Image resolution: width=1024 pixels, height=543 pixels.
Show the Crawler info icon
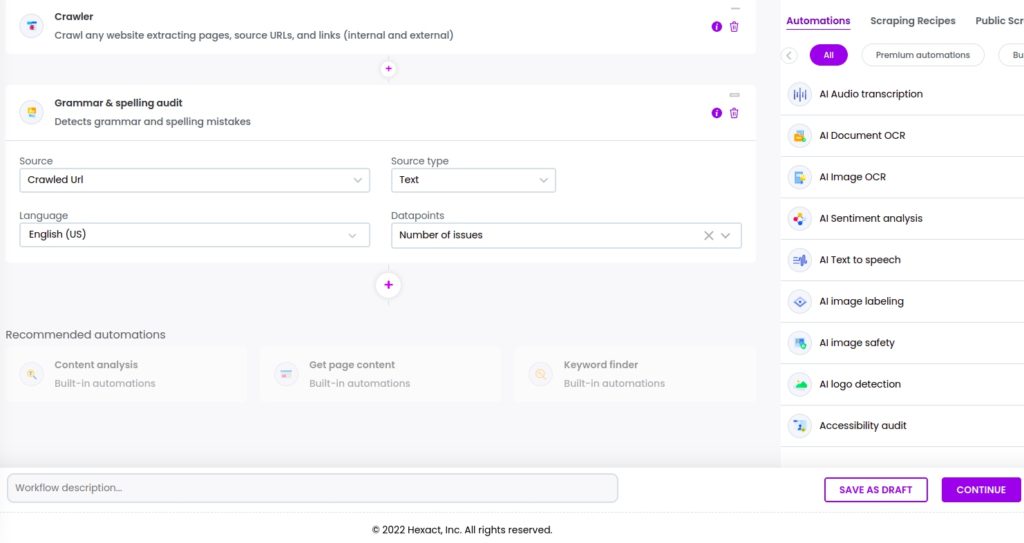[x=716, y=27]
